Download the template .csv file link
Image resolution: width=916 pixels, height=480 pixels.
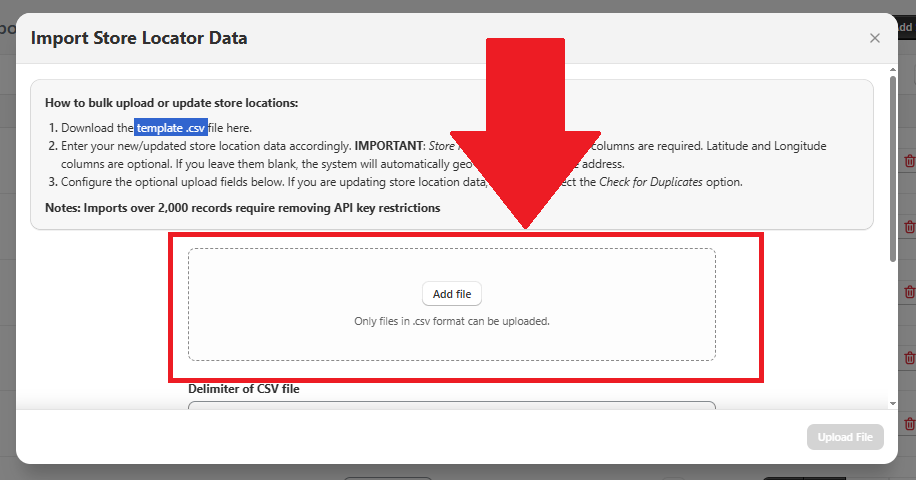(171, 128)
